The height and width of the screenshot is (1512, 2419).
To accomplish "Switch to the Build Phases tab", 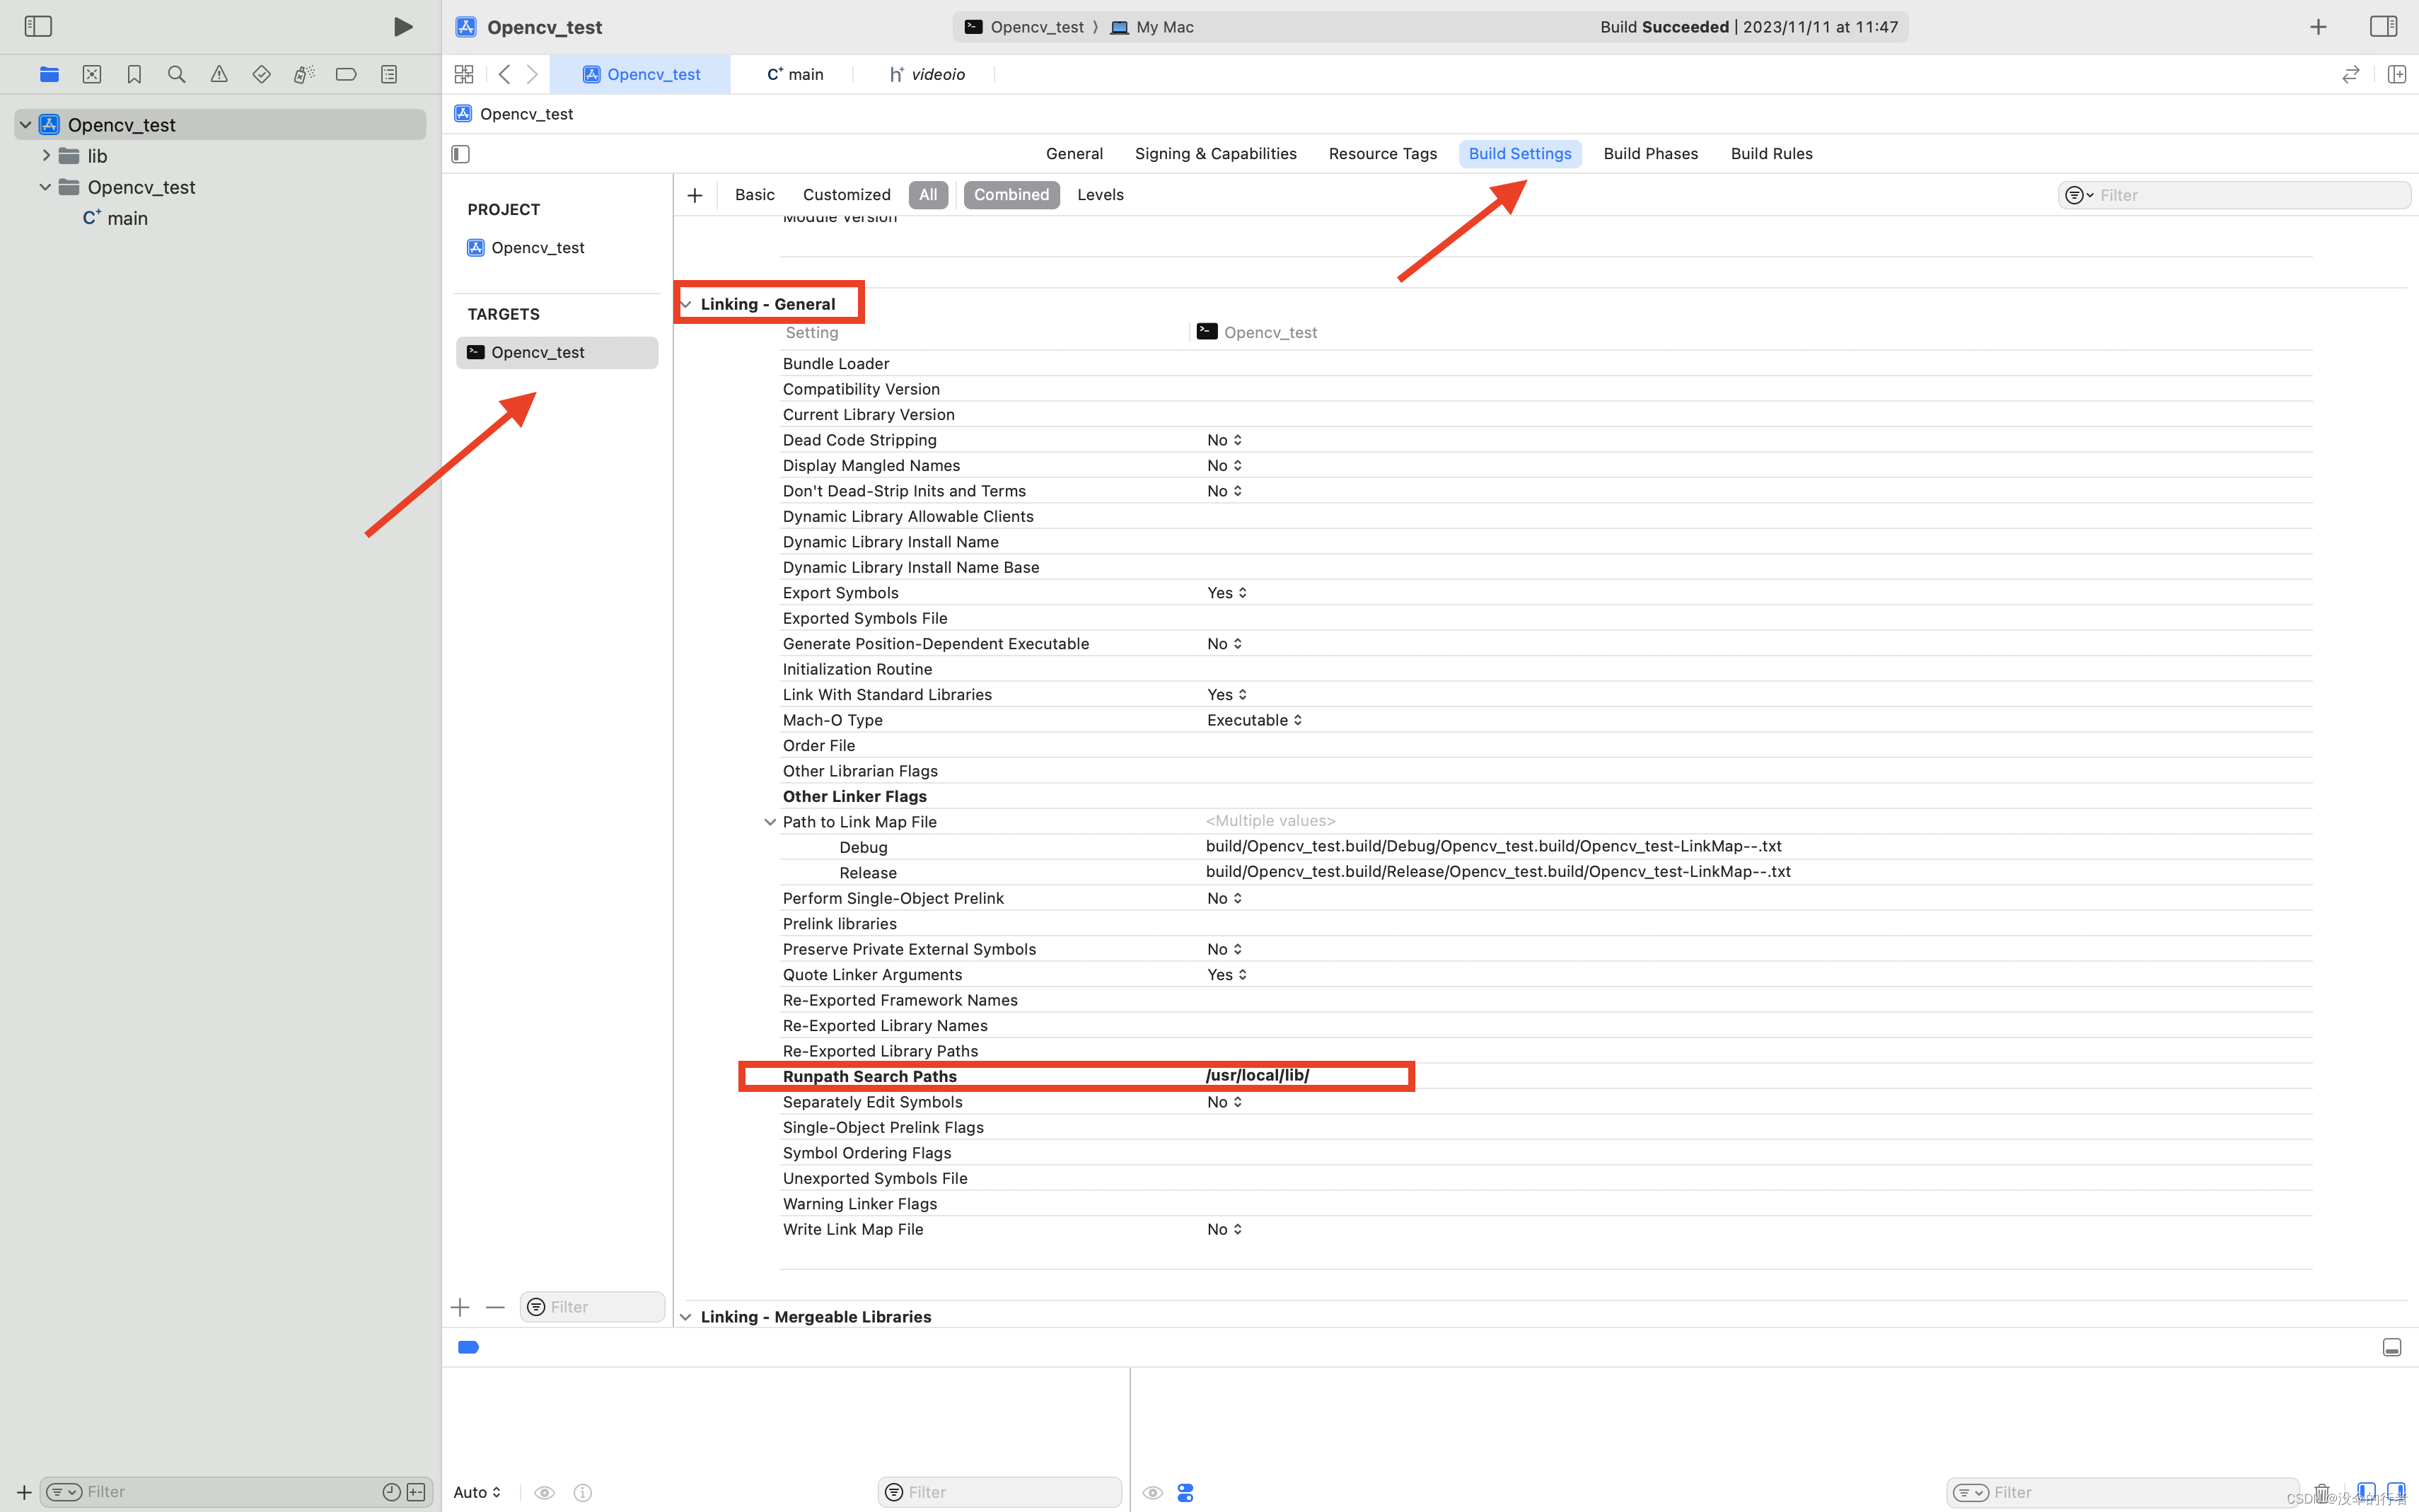I will [1650, 154].
